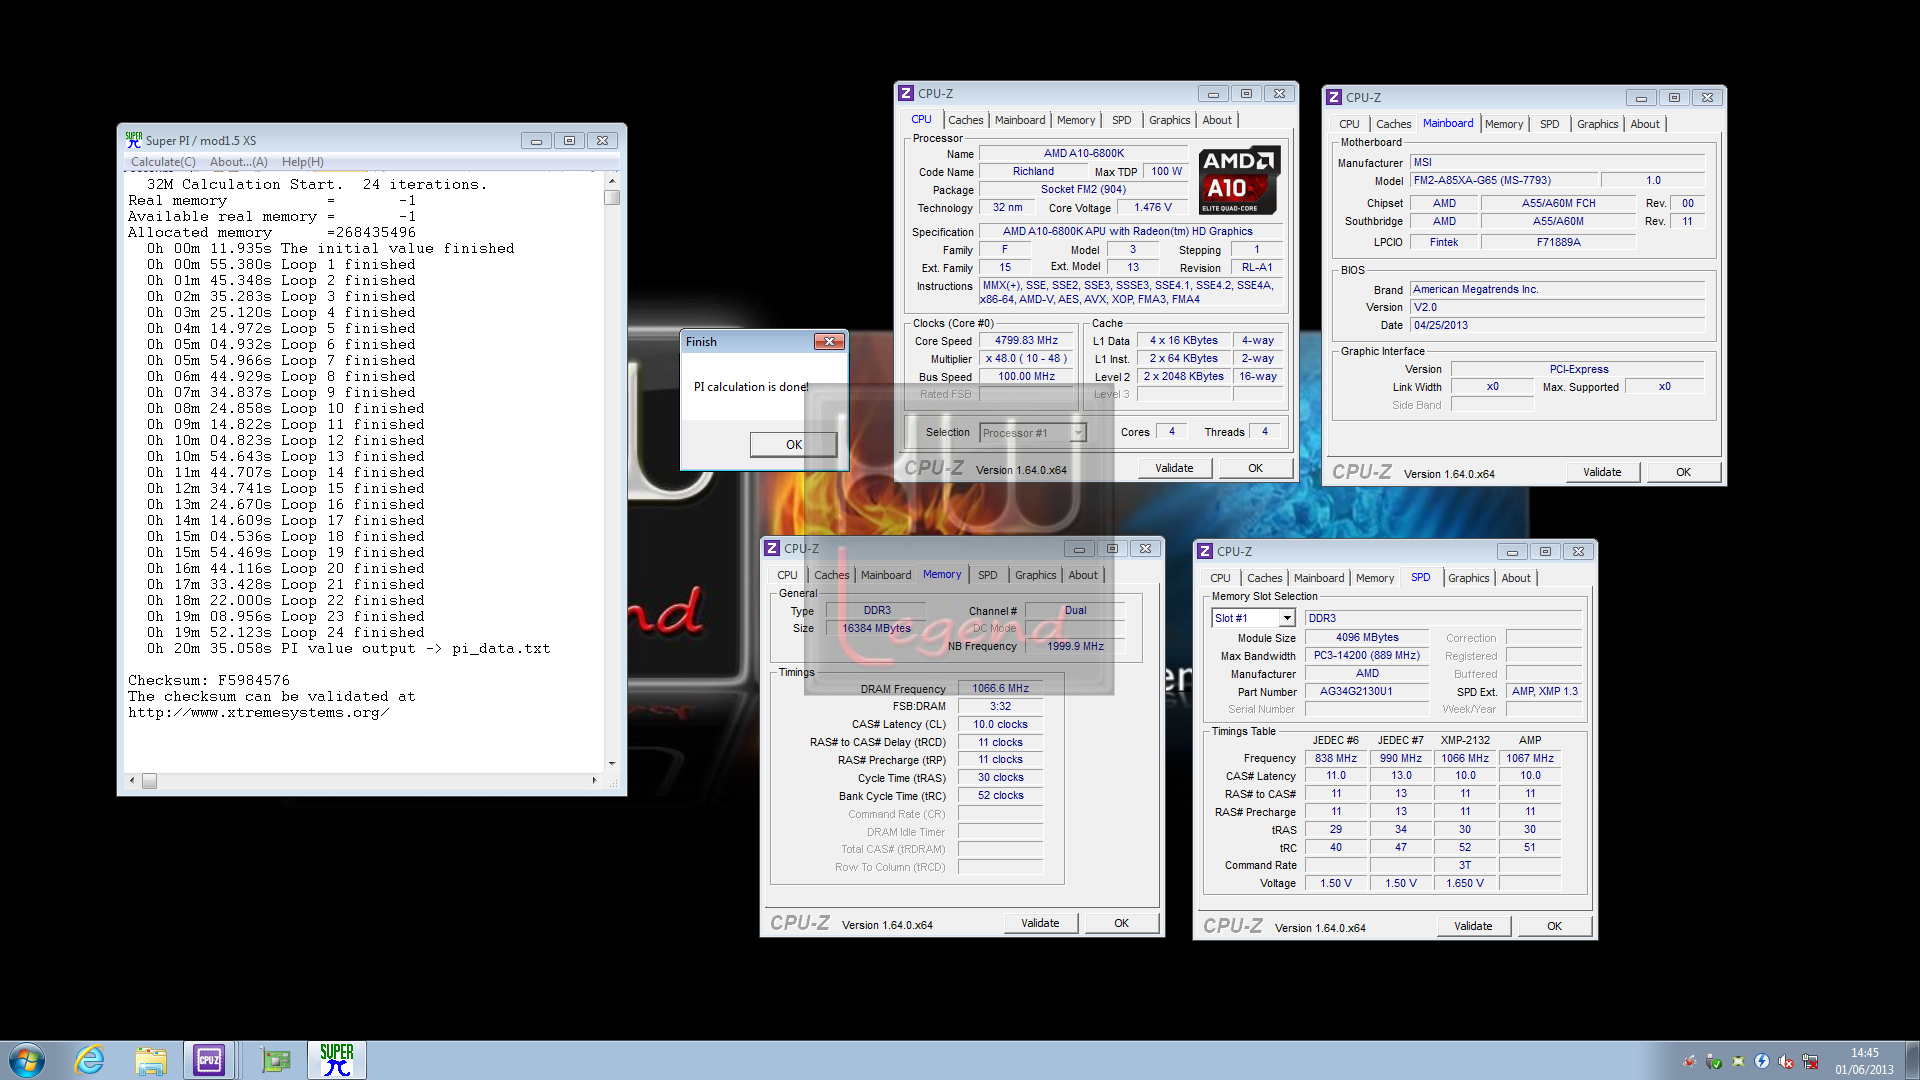1920x1080 pixels.
Task: Open the Windows Start orb
Action: click(27, 1060)
